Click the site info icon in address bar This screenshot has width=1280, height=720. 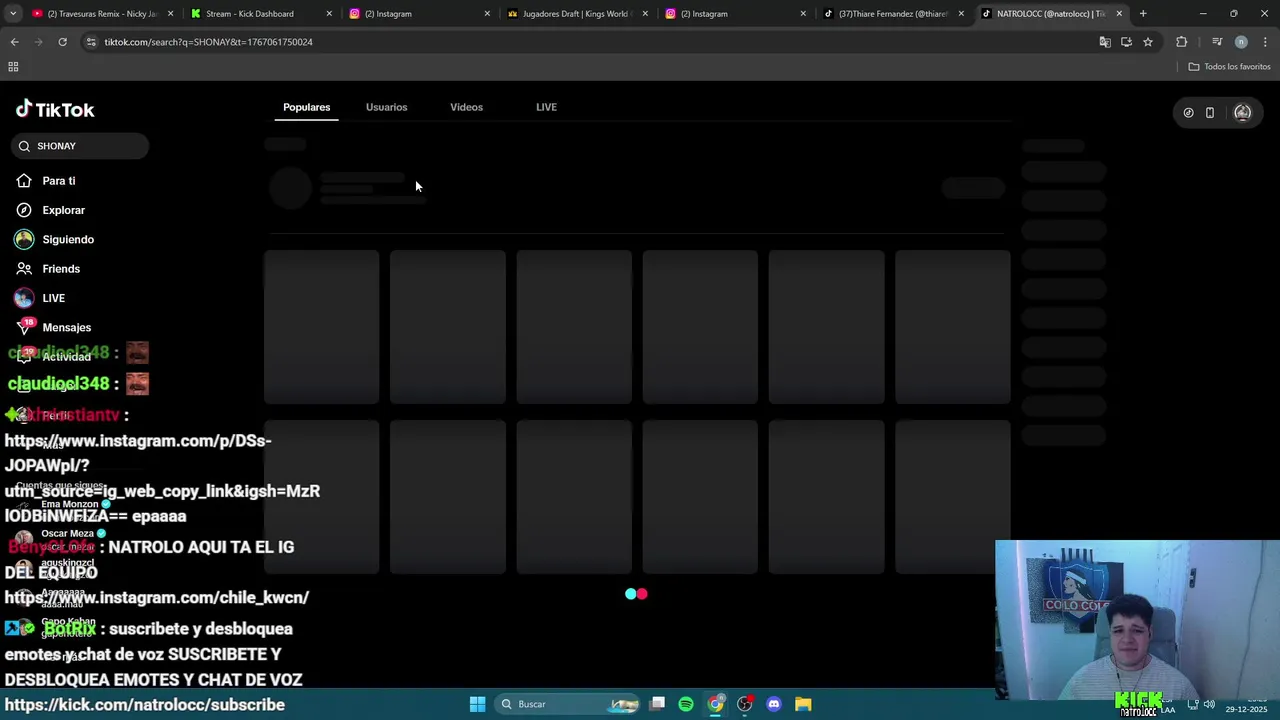pos(91,42)
